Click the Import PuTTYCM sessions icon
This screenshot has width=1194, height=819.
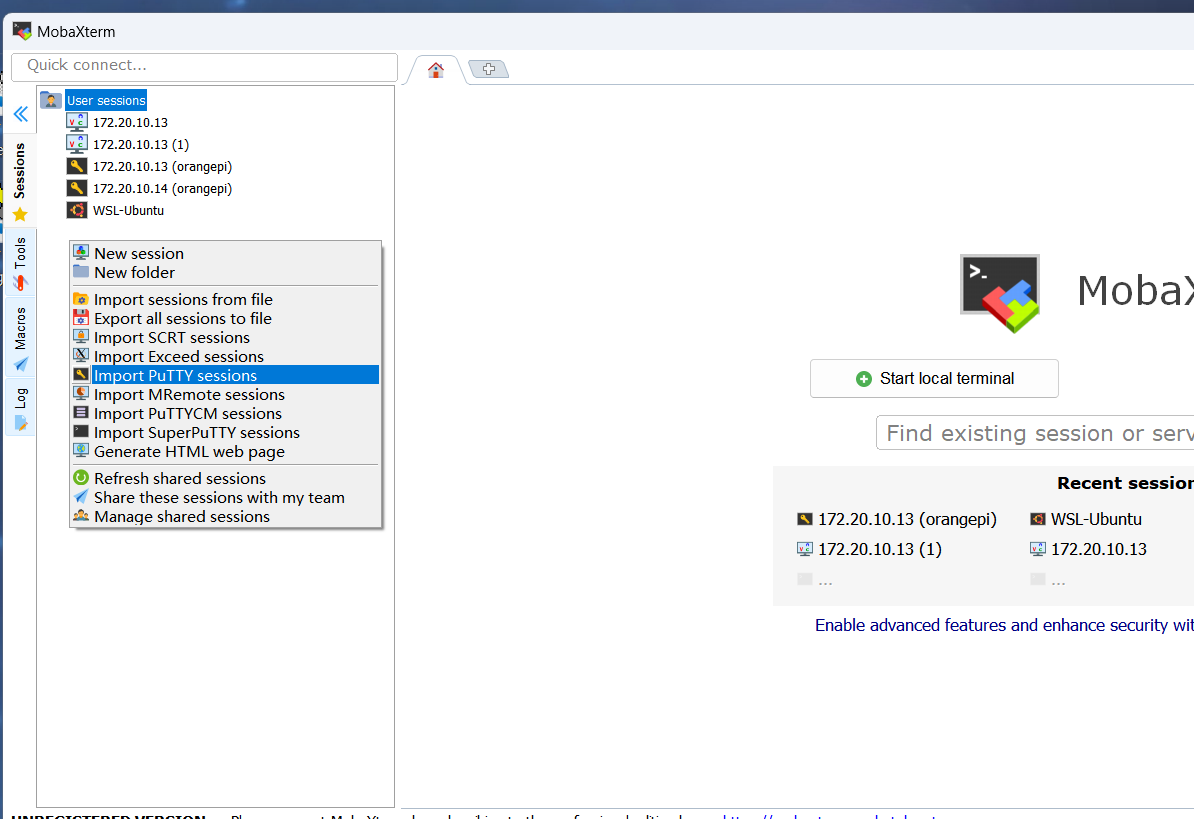coord(81,412)
